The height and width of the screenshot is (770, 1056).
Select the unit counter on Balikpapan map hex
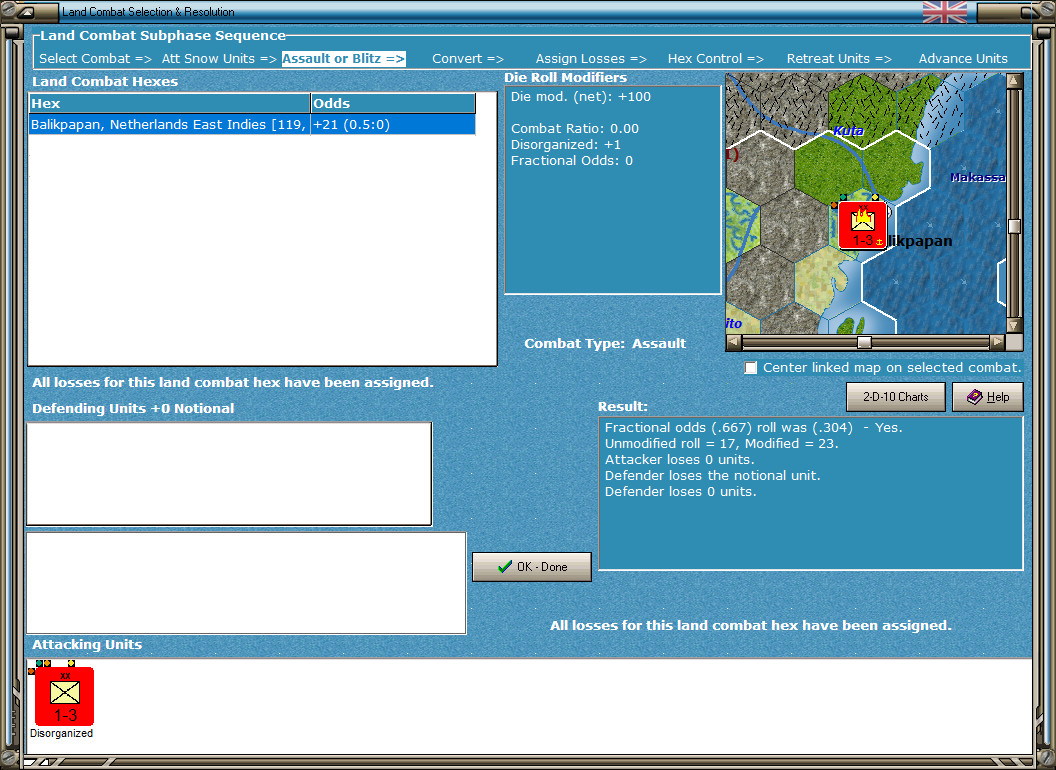click(862, 225)
